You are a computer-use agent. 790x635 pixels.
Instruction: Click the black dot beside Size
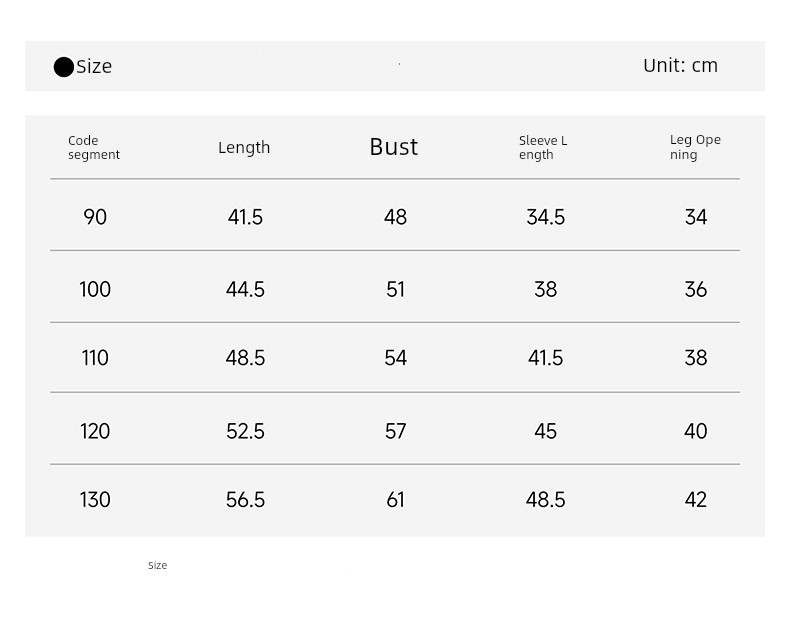tap(64, 67)
